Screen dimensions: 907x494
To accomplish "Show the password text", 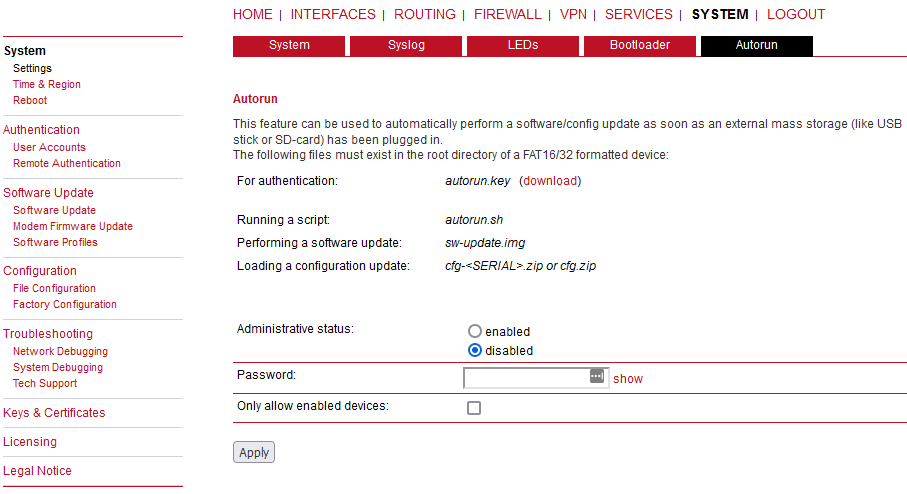I will (x=628, y=379).
